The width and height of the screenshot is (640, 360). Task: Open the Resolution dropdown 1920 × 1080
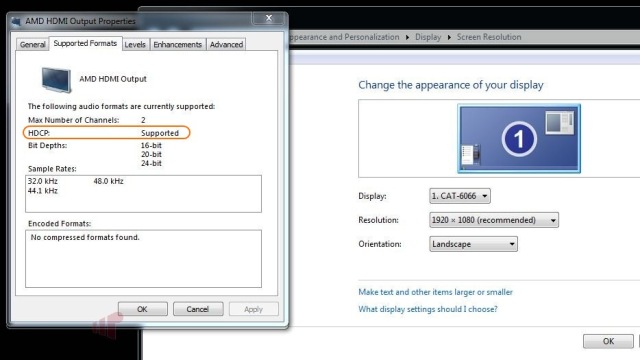click(x=494, y=220)
